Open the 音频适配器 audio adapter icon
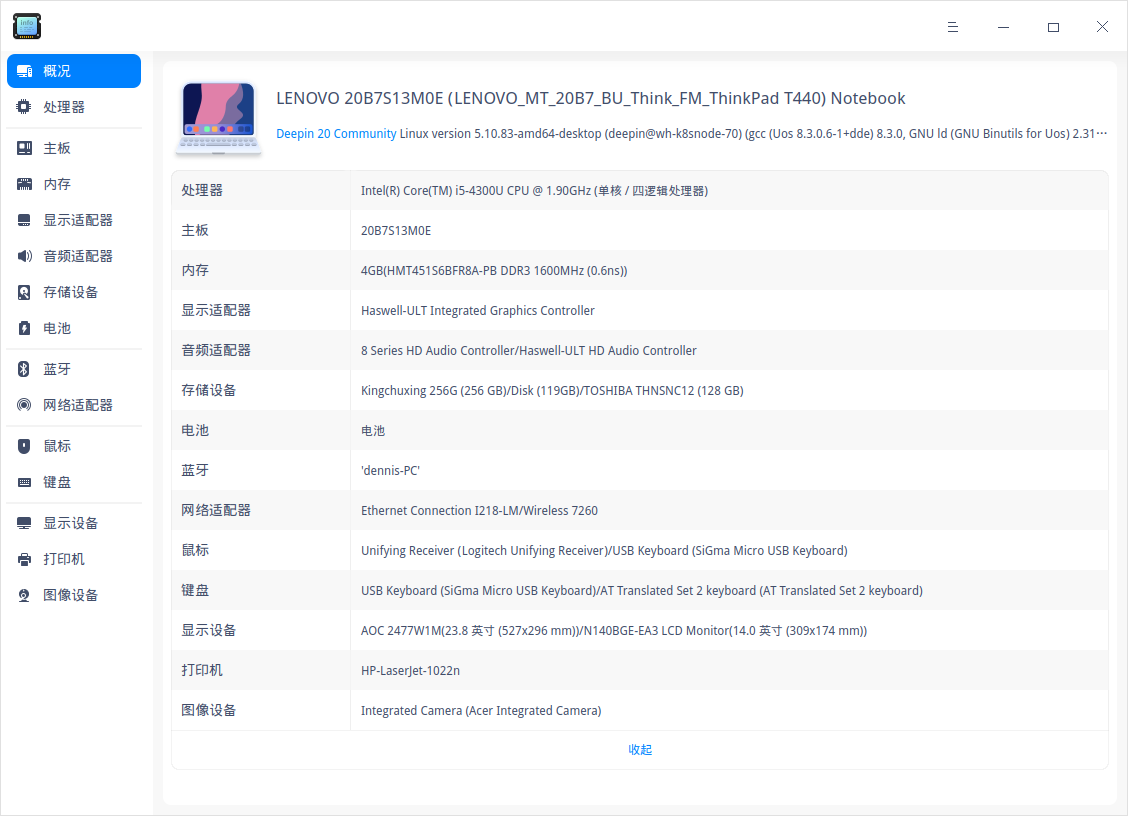The width and height of the screenshot is (1128, 816). [x=23, y=255]
